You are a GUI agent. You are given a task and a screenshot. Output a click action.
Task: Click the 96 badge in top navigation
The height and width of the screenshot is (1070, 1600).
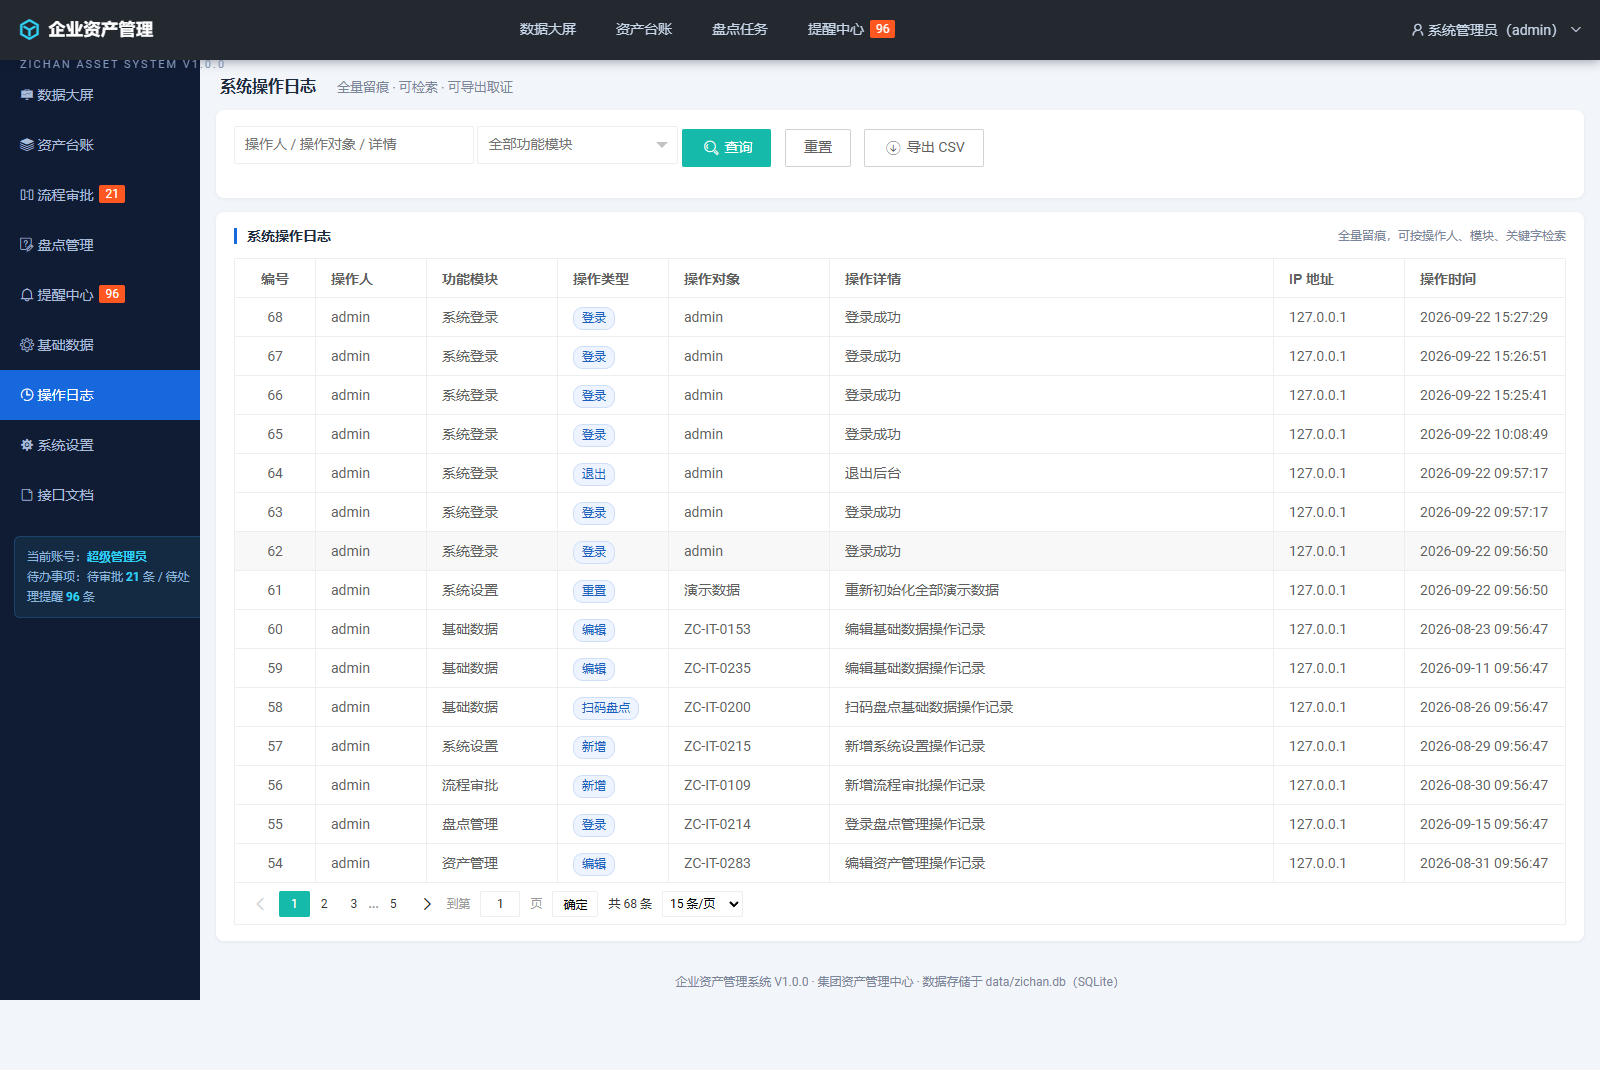coord(882,29)
